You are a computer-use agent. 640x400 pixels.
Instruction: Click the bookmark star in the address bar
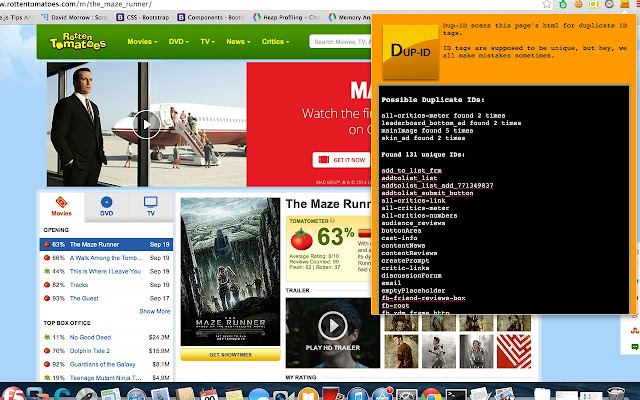(x=547, y=4)
